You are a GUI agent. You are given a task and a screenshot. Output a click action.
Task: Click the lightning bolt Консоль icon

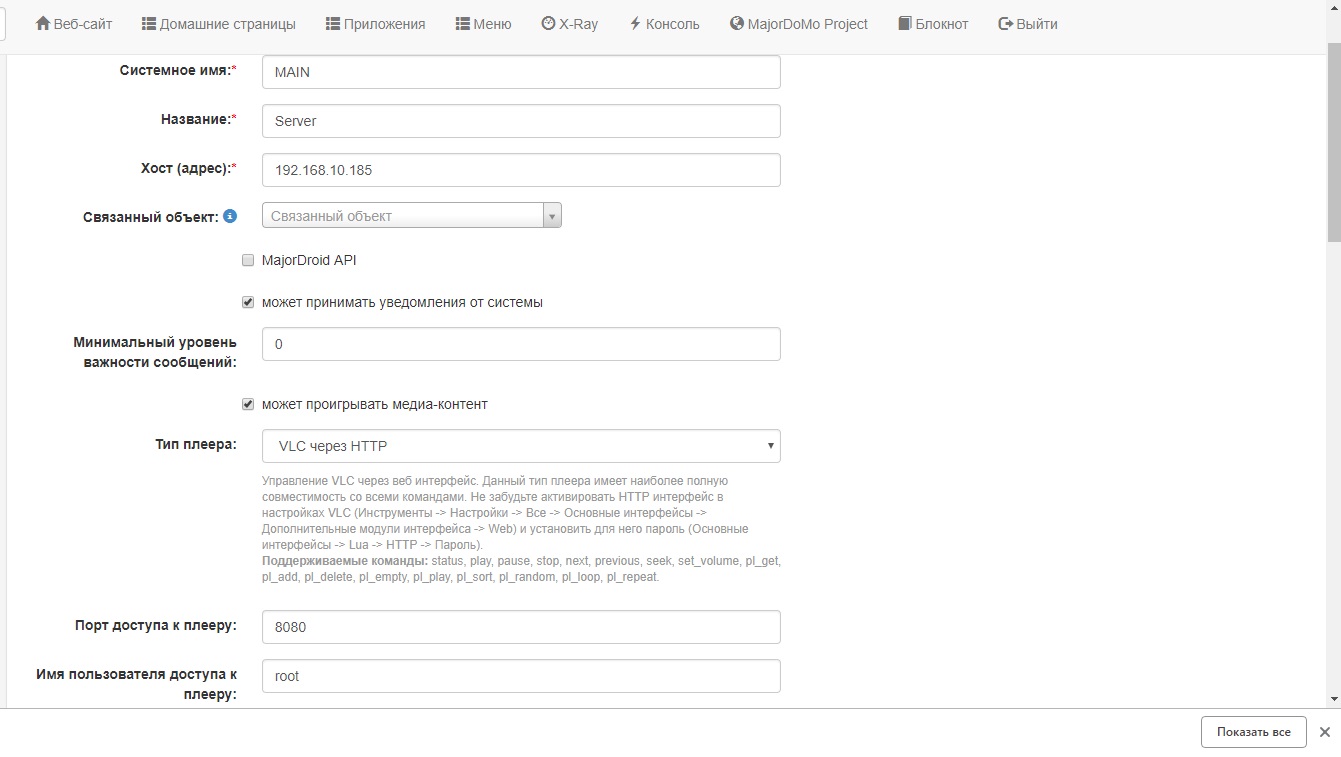tap(635, 24)
